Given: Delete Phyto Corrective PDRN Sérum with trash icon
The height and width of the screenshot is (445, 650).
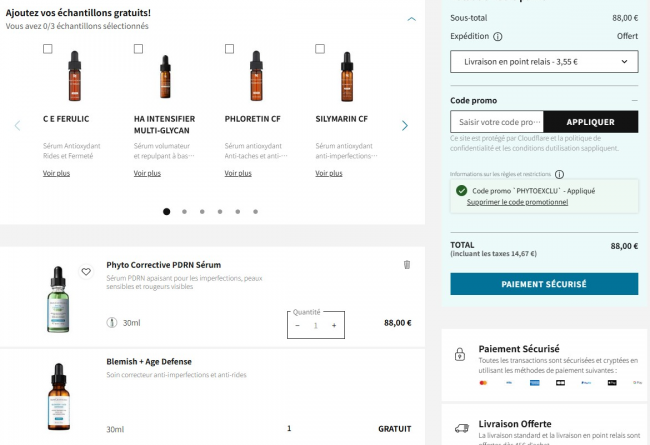Looking at the screenshot, I should 407,265.
